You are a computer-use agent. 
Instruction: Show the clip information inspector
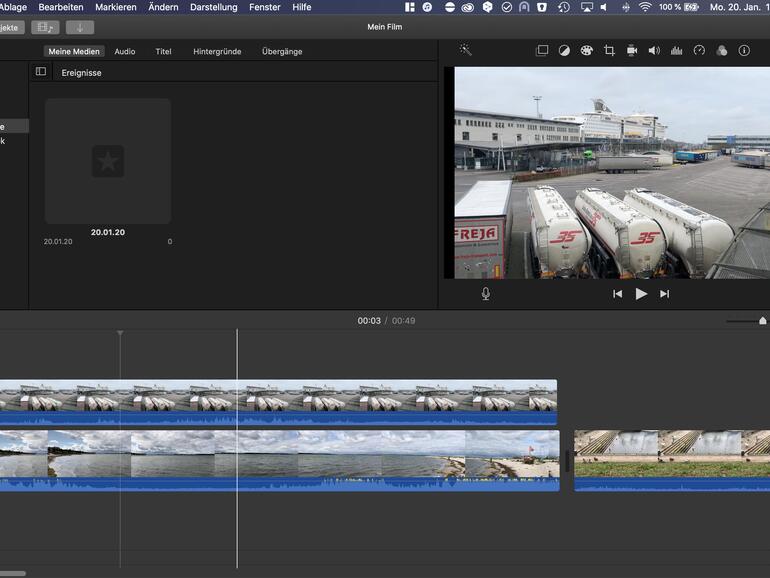[x=744, y=50]
